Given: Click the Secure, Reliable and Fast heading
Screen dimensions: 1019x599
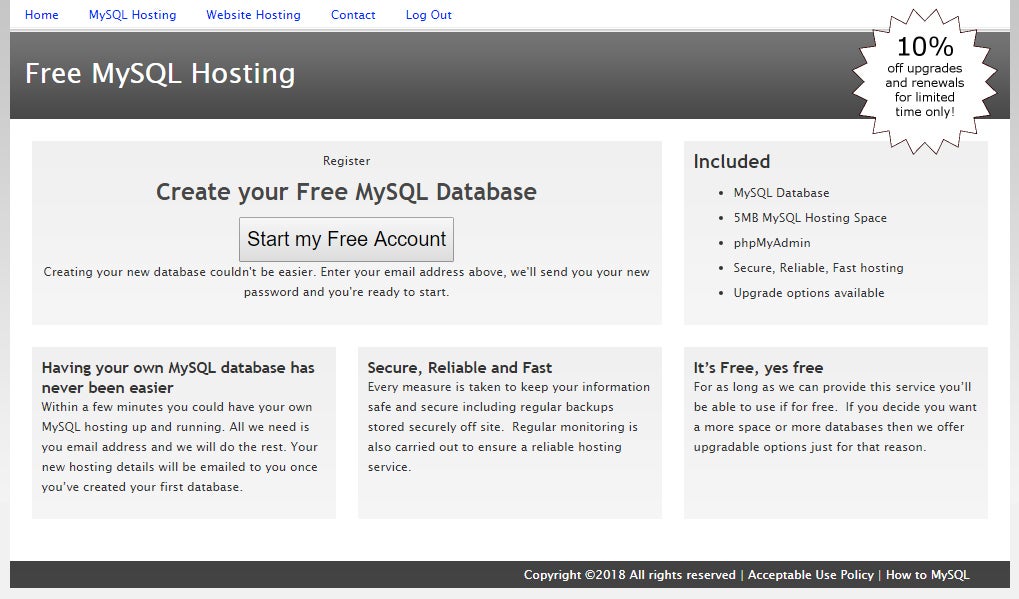Looking at the screenshot, I should tap(459, 368).
